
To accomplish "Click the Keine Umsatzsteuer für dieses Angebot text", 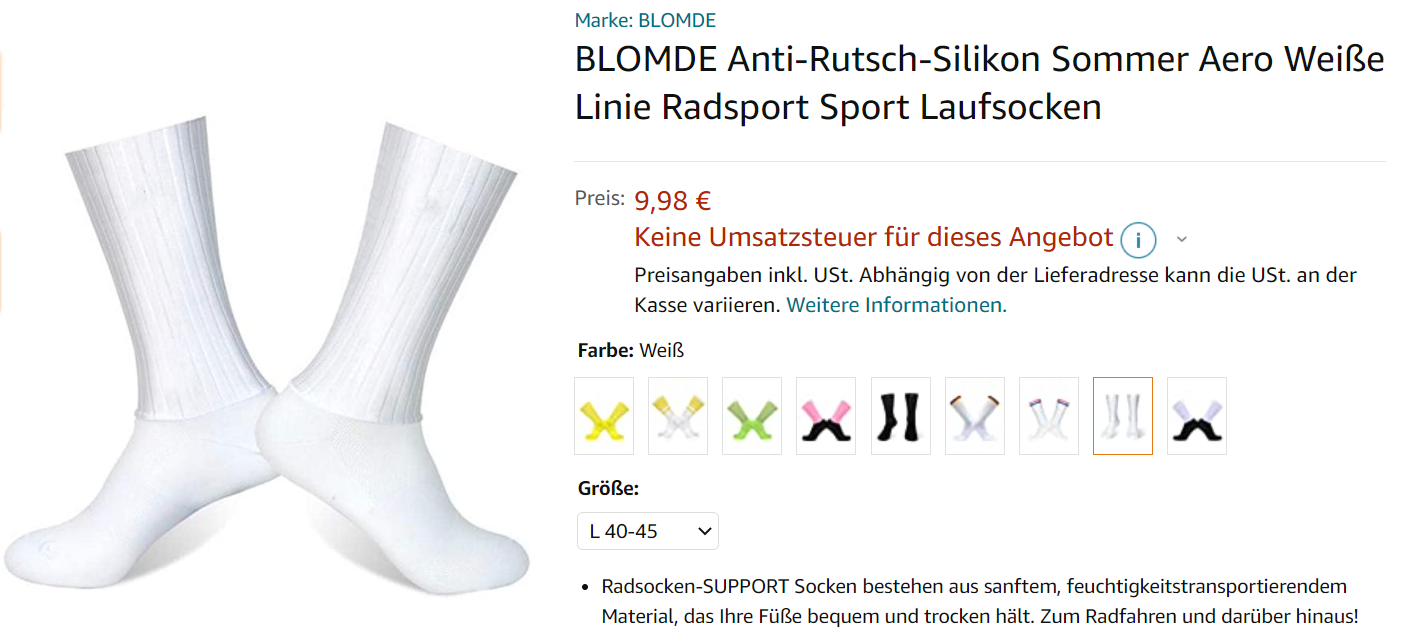I will tap(874, 238).
